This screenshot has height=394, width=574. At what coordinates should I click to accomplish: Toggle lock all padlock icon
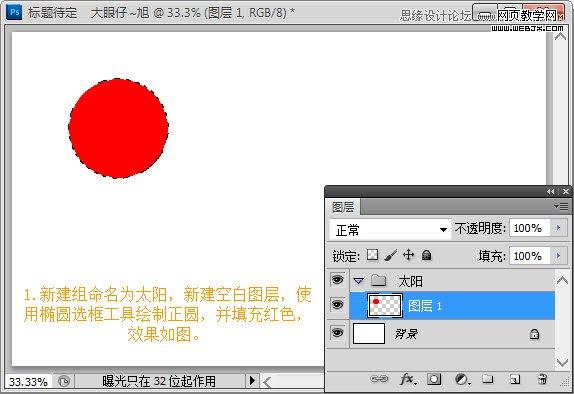(x=426, y=255)
